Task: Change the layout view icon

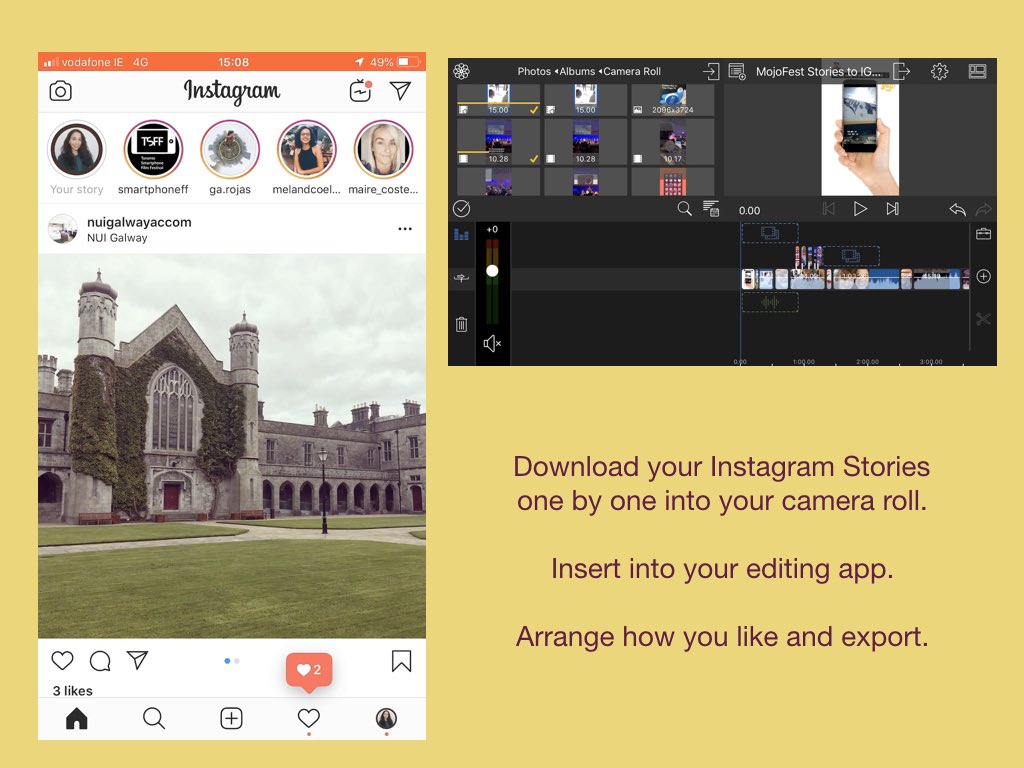Action: click(x=978, y=71)
